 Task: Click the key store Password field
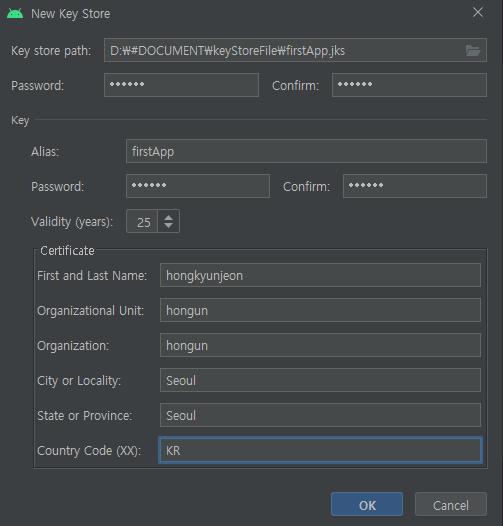(x=181, y=85)
